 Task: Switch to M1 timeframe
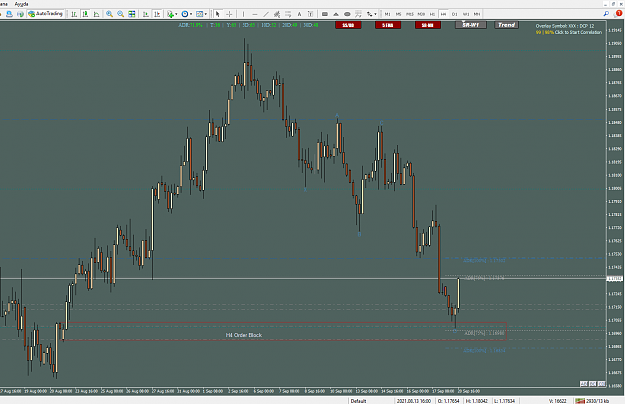[387, 14]
